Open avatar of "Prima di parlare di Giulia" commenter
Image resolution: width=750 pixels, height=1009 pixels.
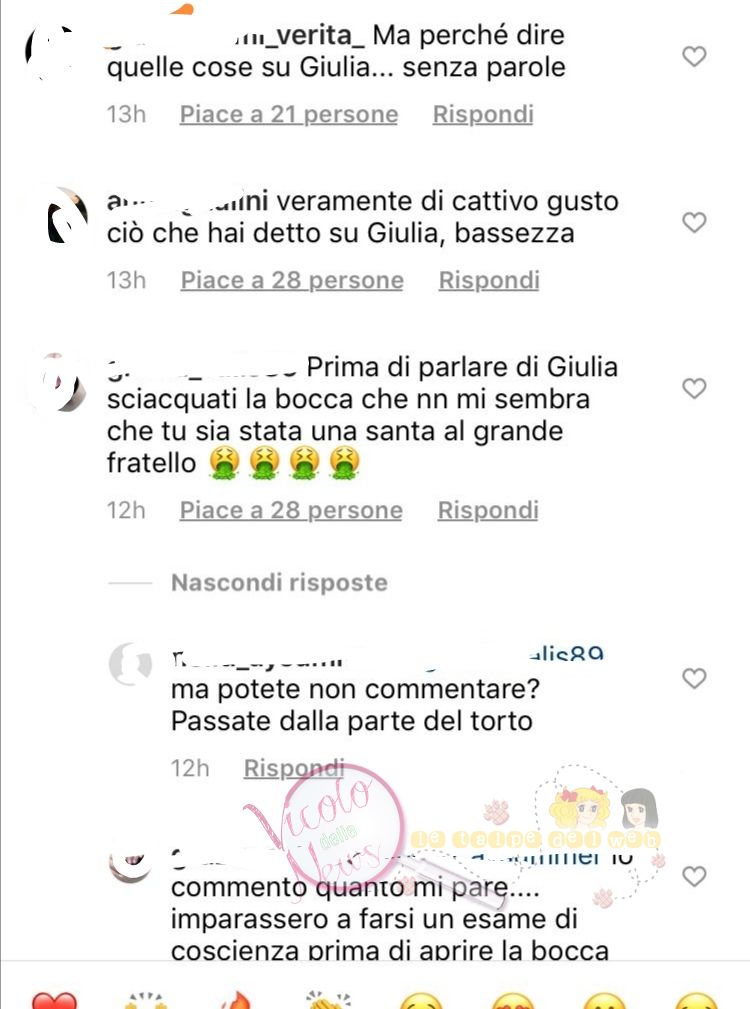(60, 382)
